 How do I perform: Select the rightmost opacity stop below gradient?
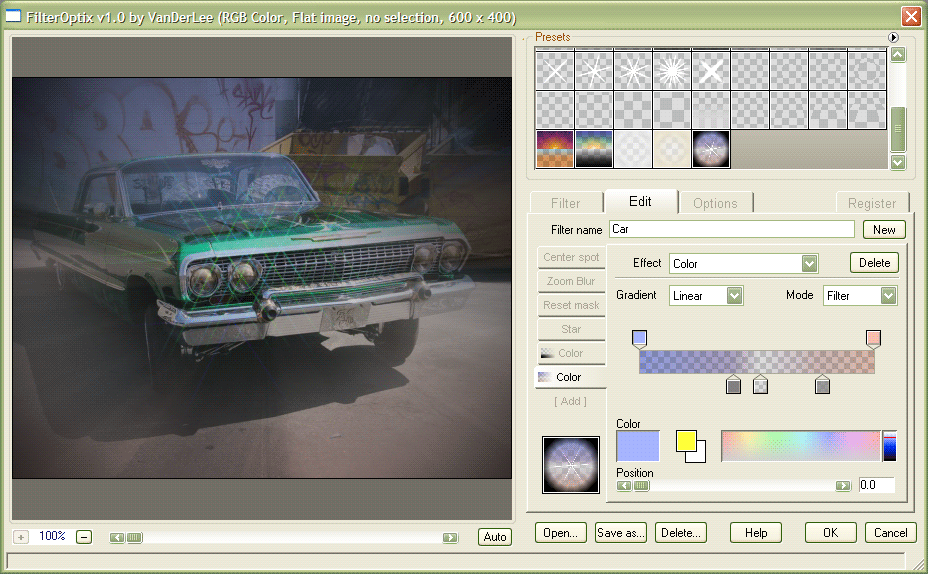(x=822, y=384)
